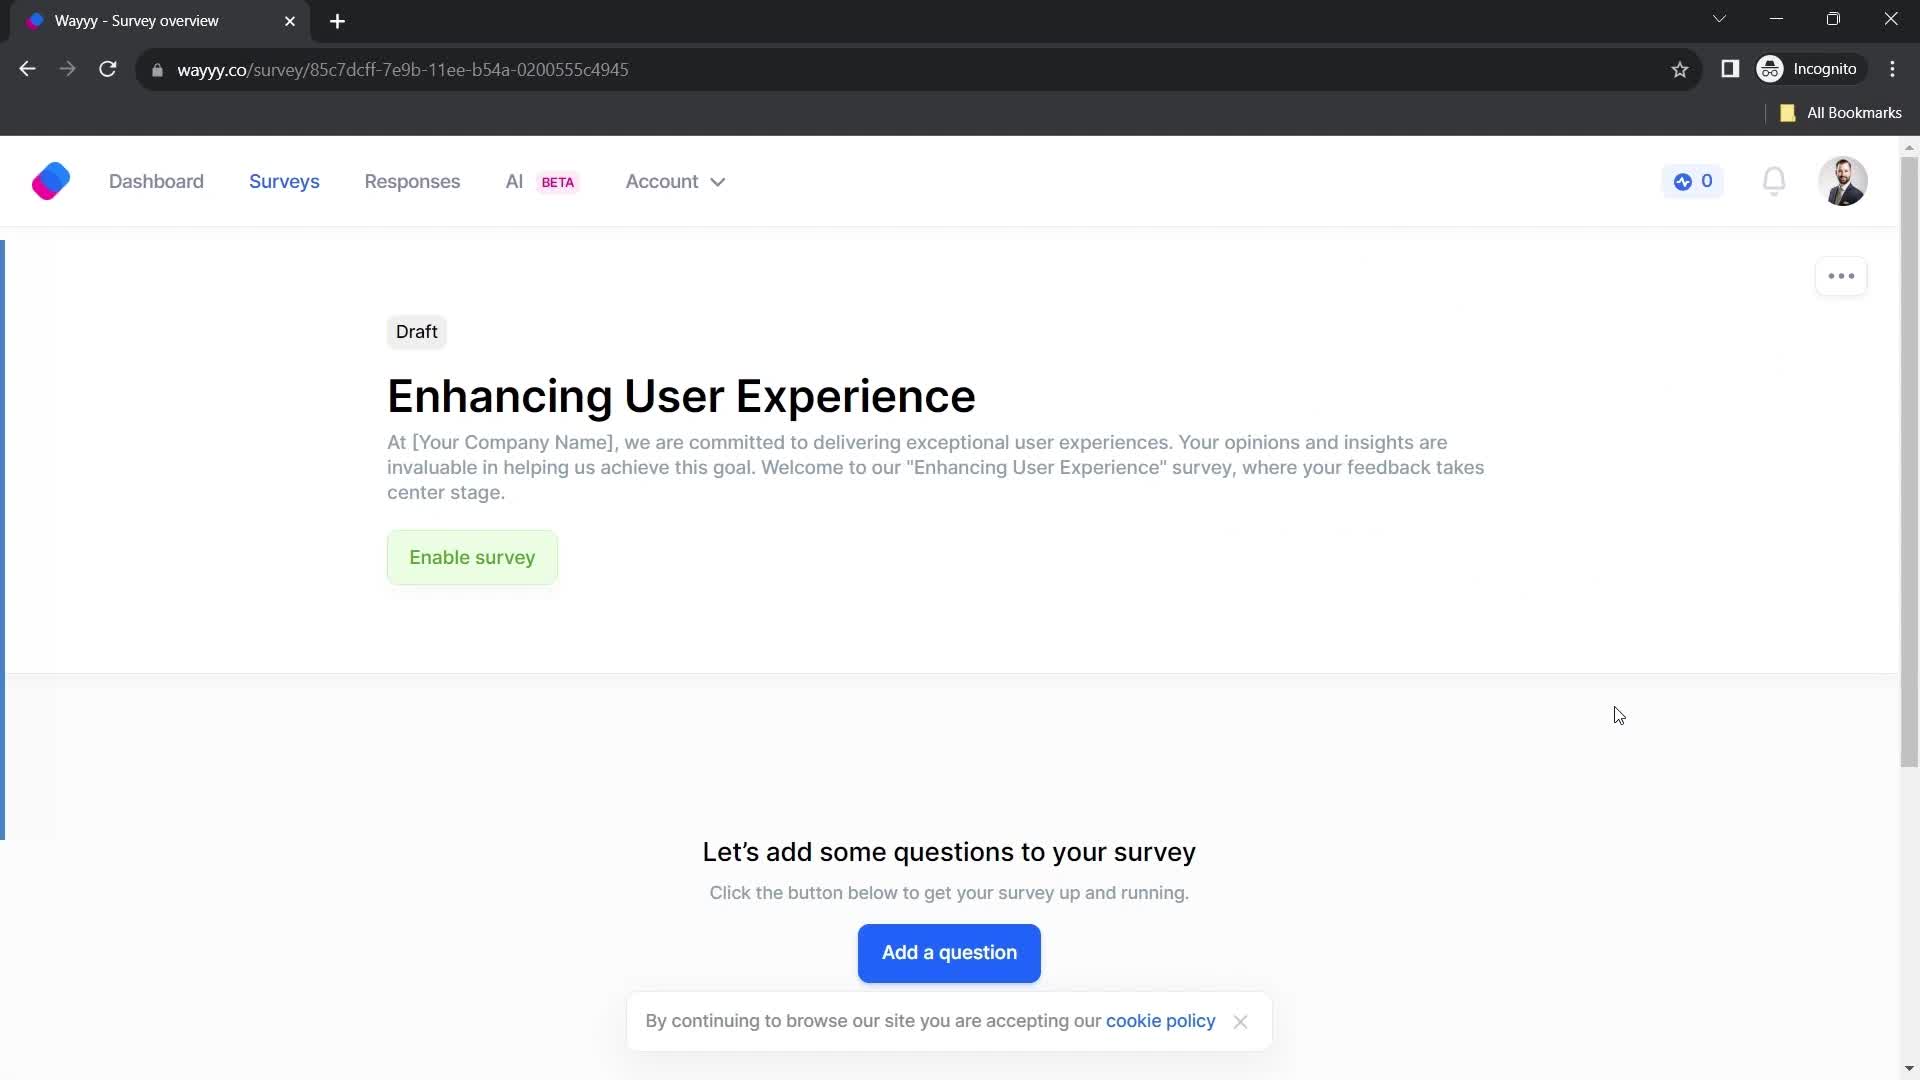Click the cookie policy link
Image resolution: width=1920 pixels, height=1080 pixels.
pyautogui.click(x=1160, y=1021)
